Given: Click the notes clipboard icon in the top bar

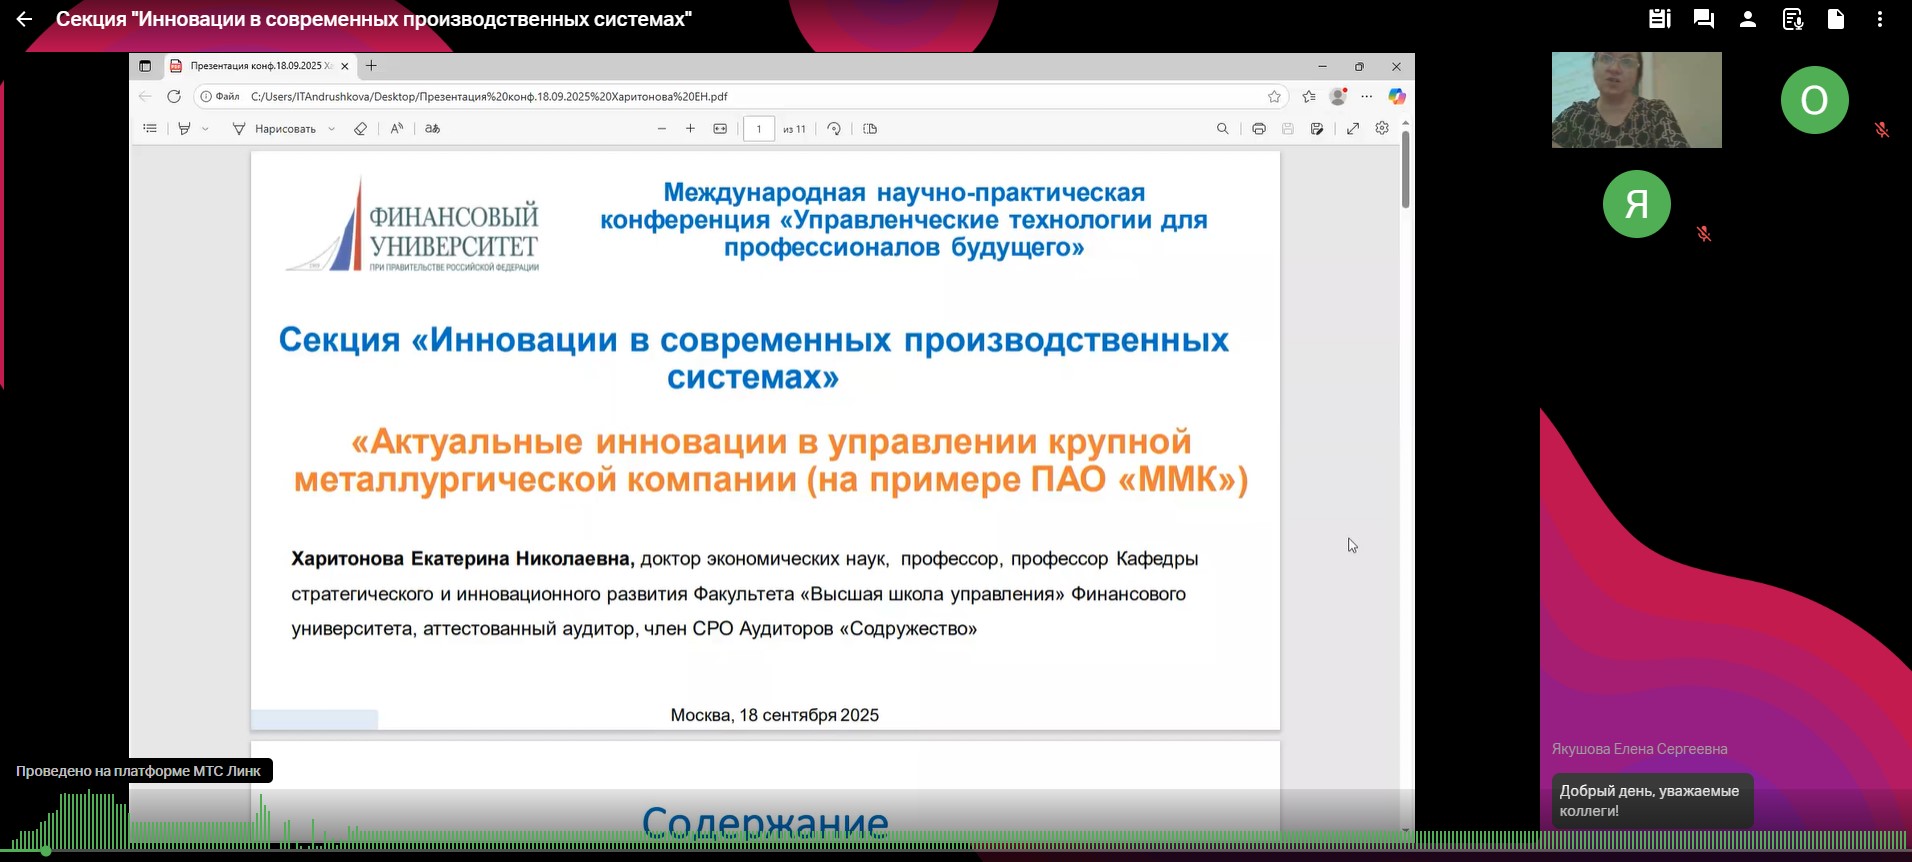Looking at the screenshot, I should point(1660,19).
